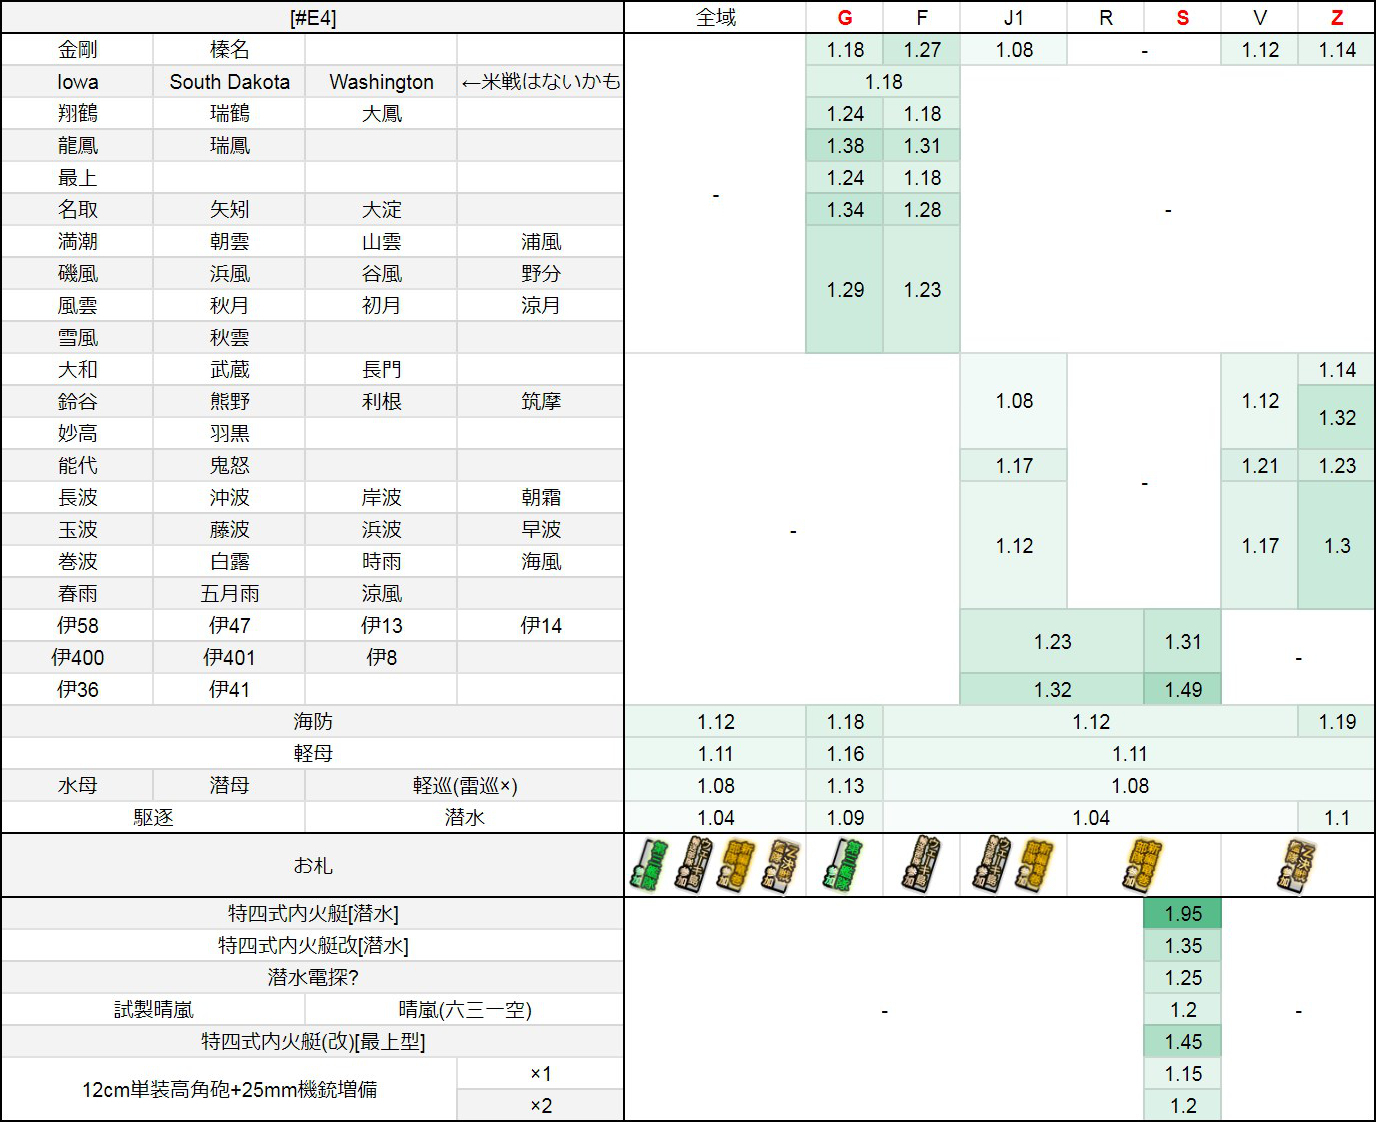
Task: Select the 特四式内火艇(改)[最上型] row label
Action: [x=313, y=1042]
